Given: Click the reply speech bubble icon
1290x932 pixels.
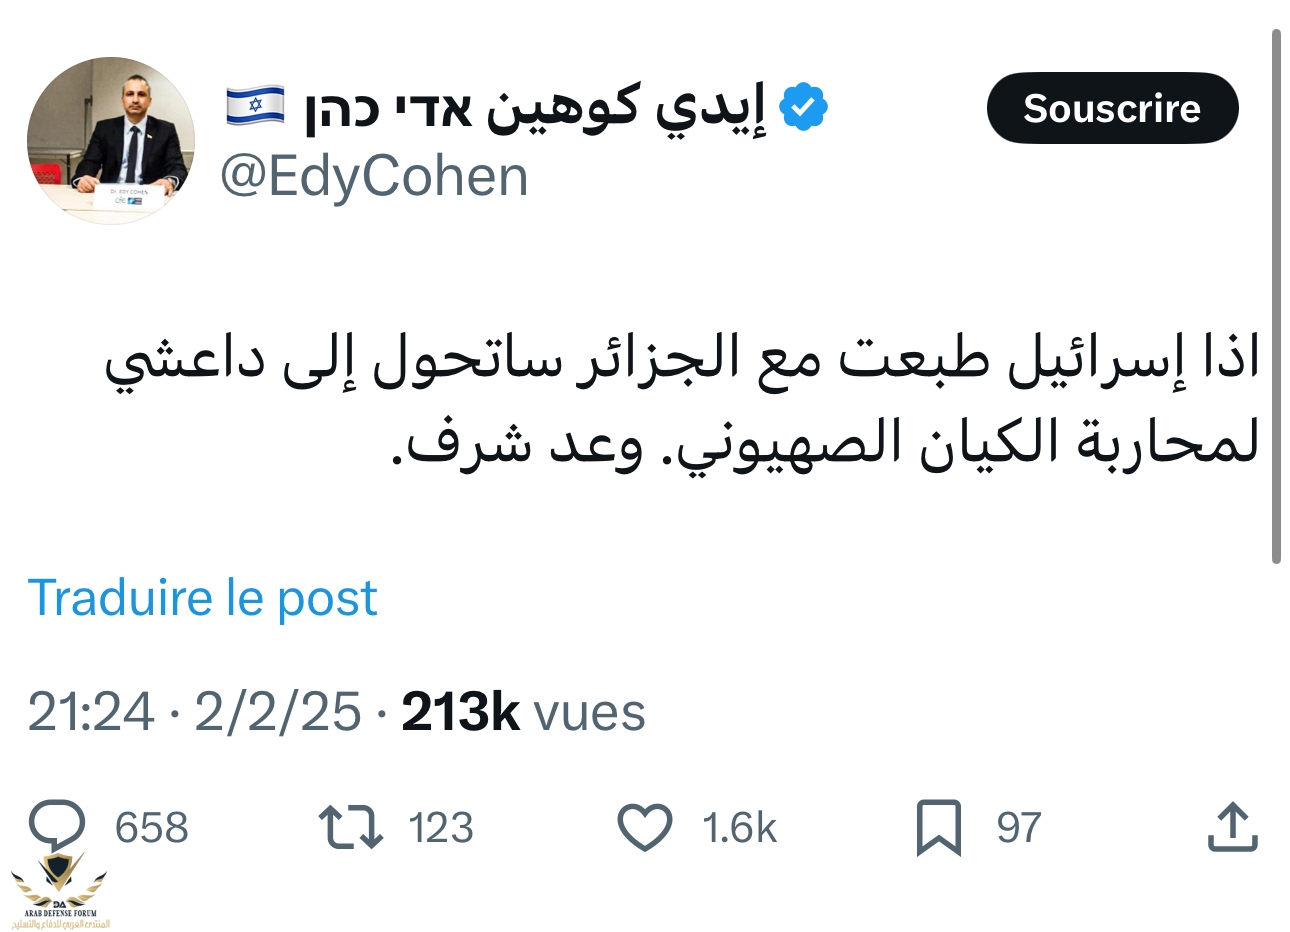Looking at the screenshot, I should click(57, 826).
